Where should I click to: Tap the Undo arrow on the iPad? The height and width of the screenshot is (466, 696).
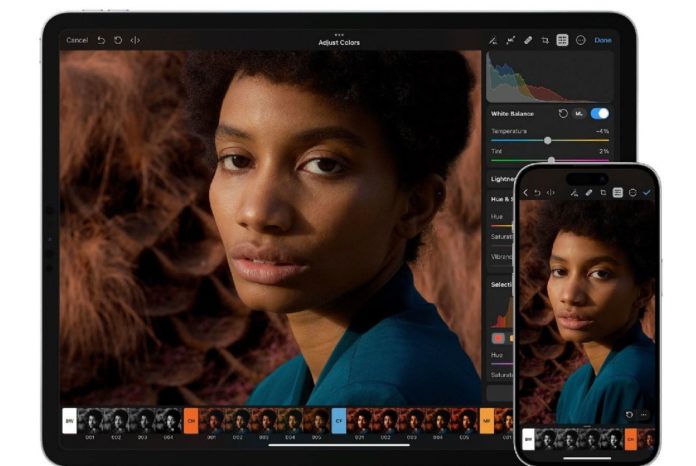click(101, 40)
